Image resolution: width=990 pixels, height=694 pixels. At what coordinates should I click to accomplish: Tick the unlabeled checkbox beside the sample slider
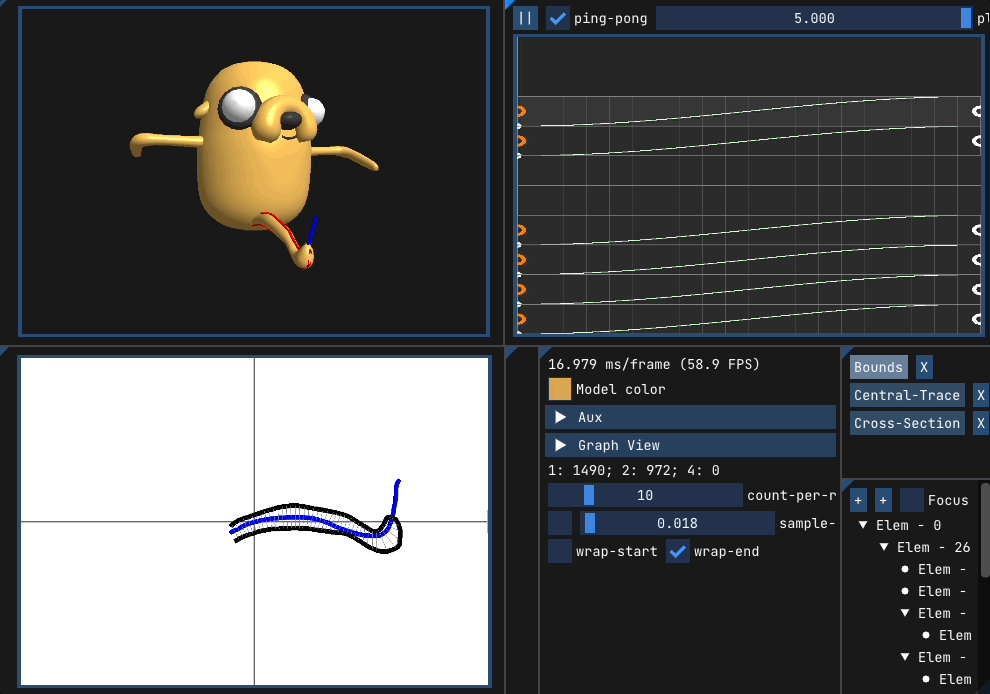pyautogui.click(x=559, y=523)
